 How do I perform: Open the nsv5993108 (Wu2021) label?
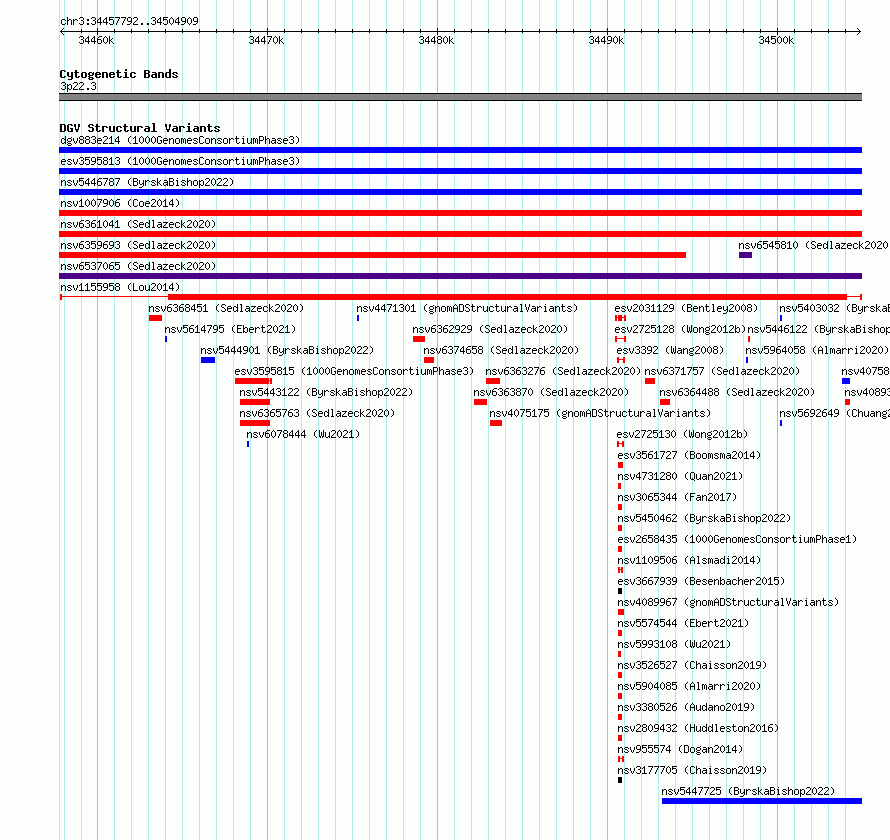[674, 644]
